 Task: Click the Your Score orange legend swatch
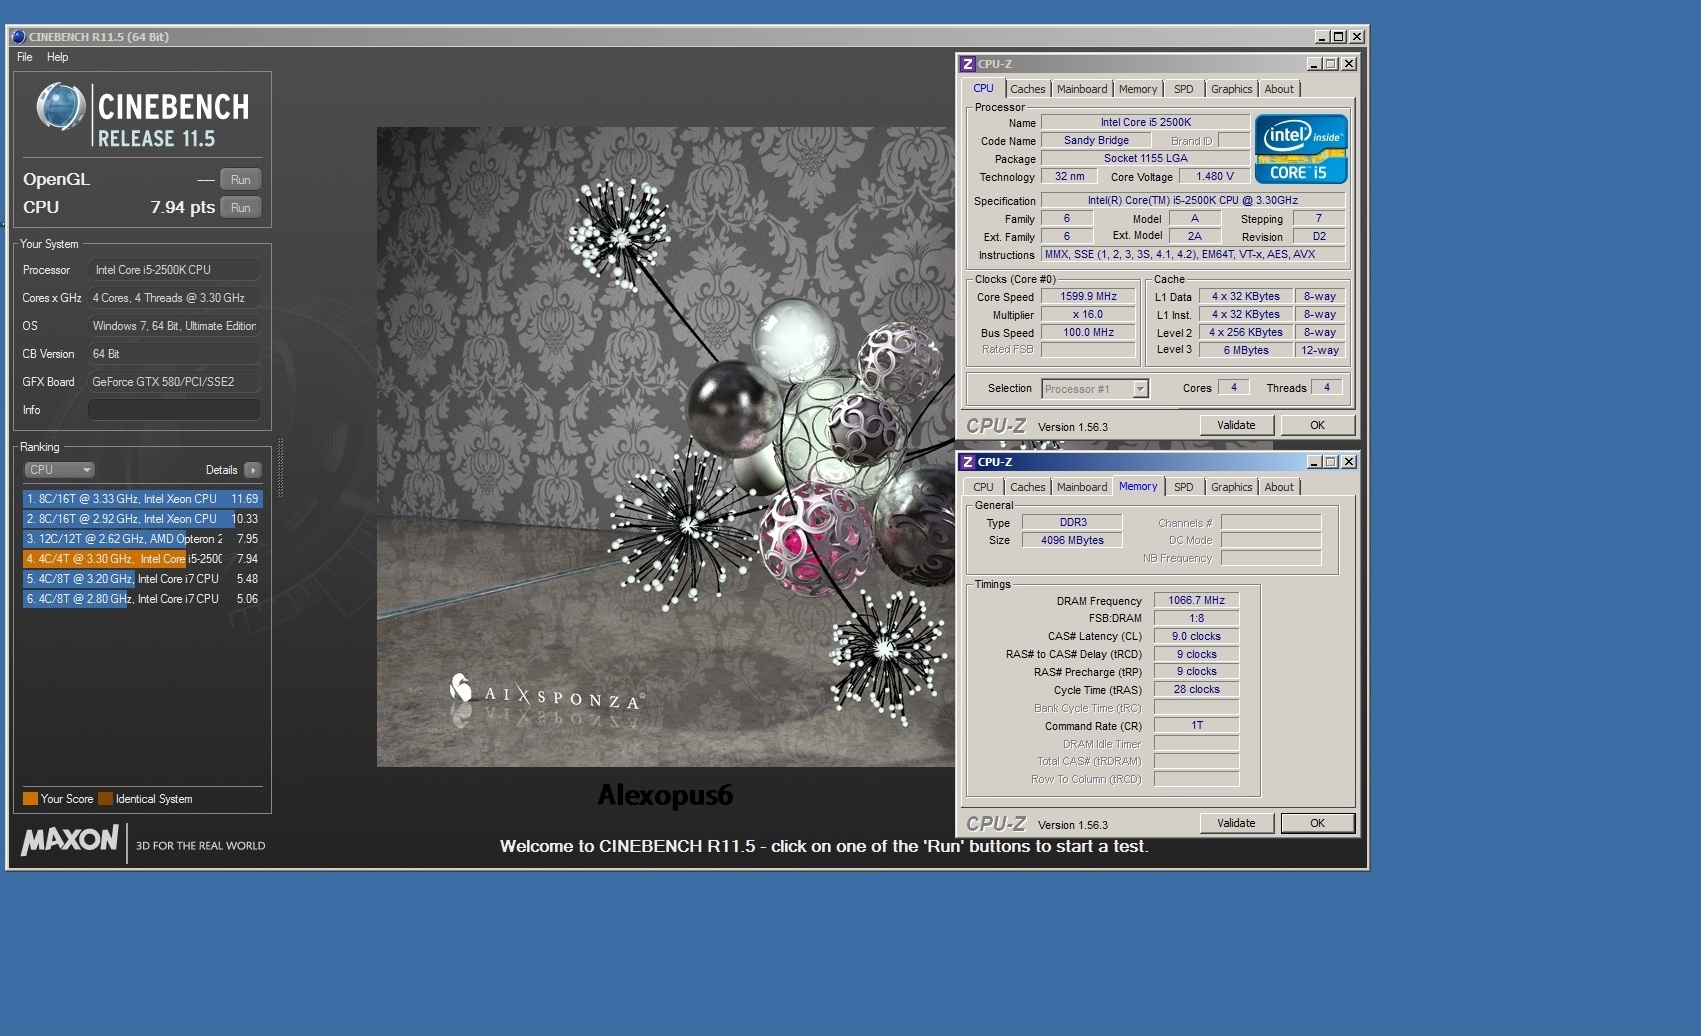click(x=30, y=799)
